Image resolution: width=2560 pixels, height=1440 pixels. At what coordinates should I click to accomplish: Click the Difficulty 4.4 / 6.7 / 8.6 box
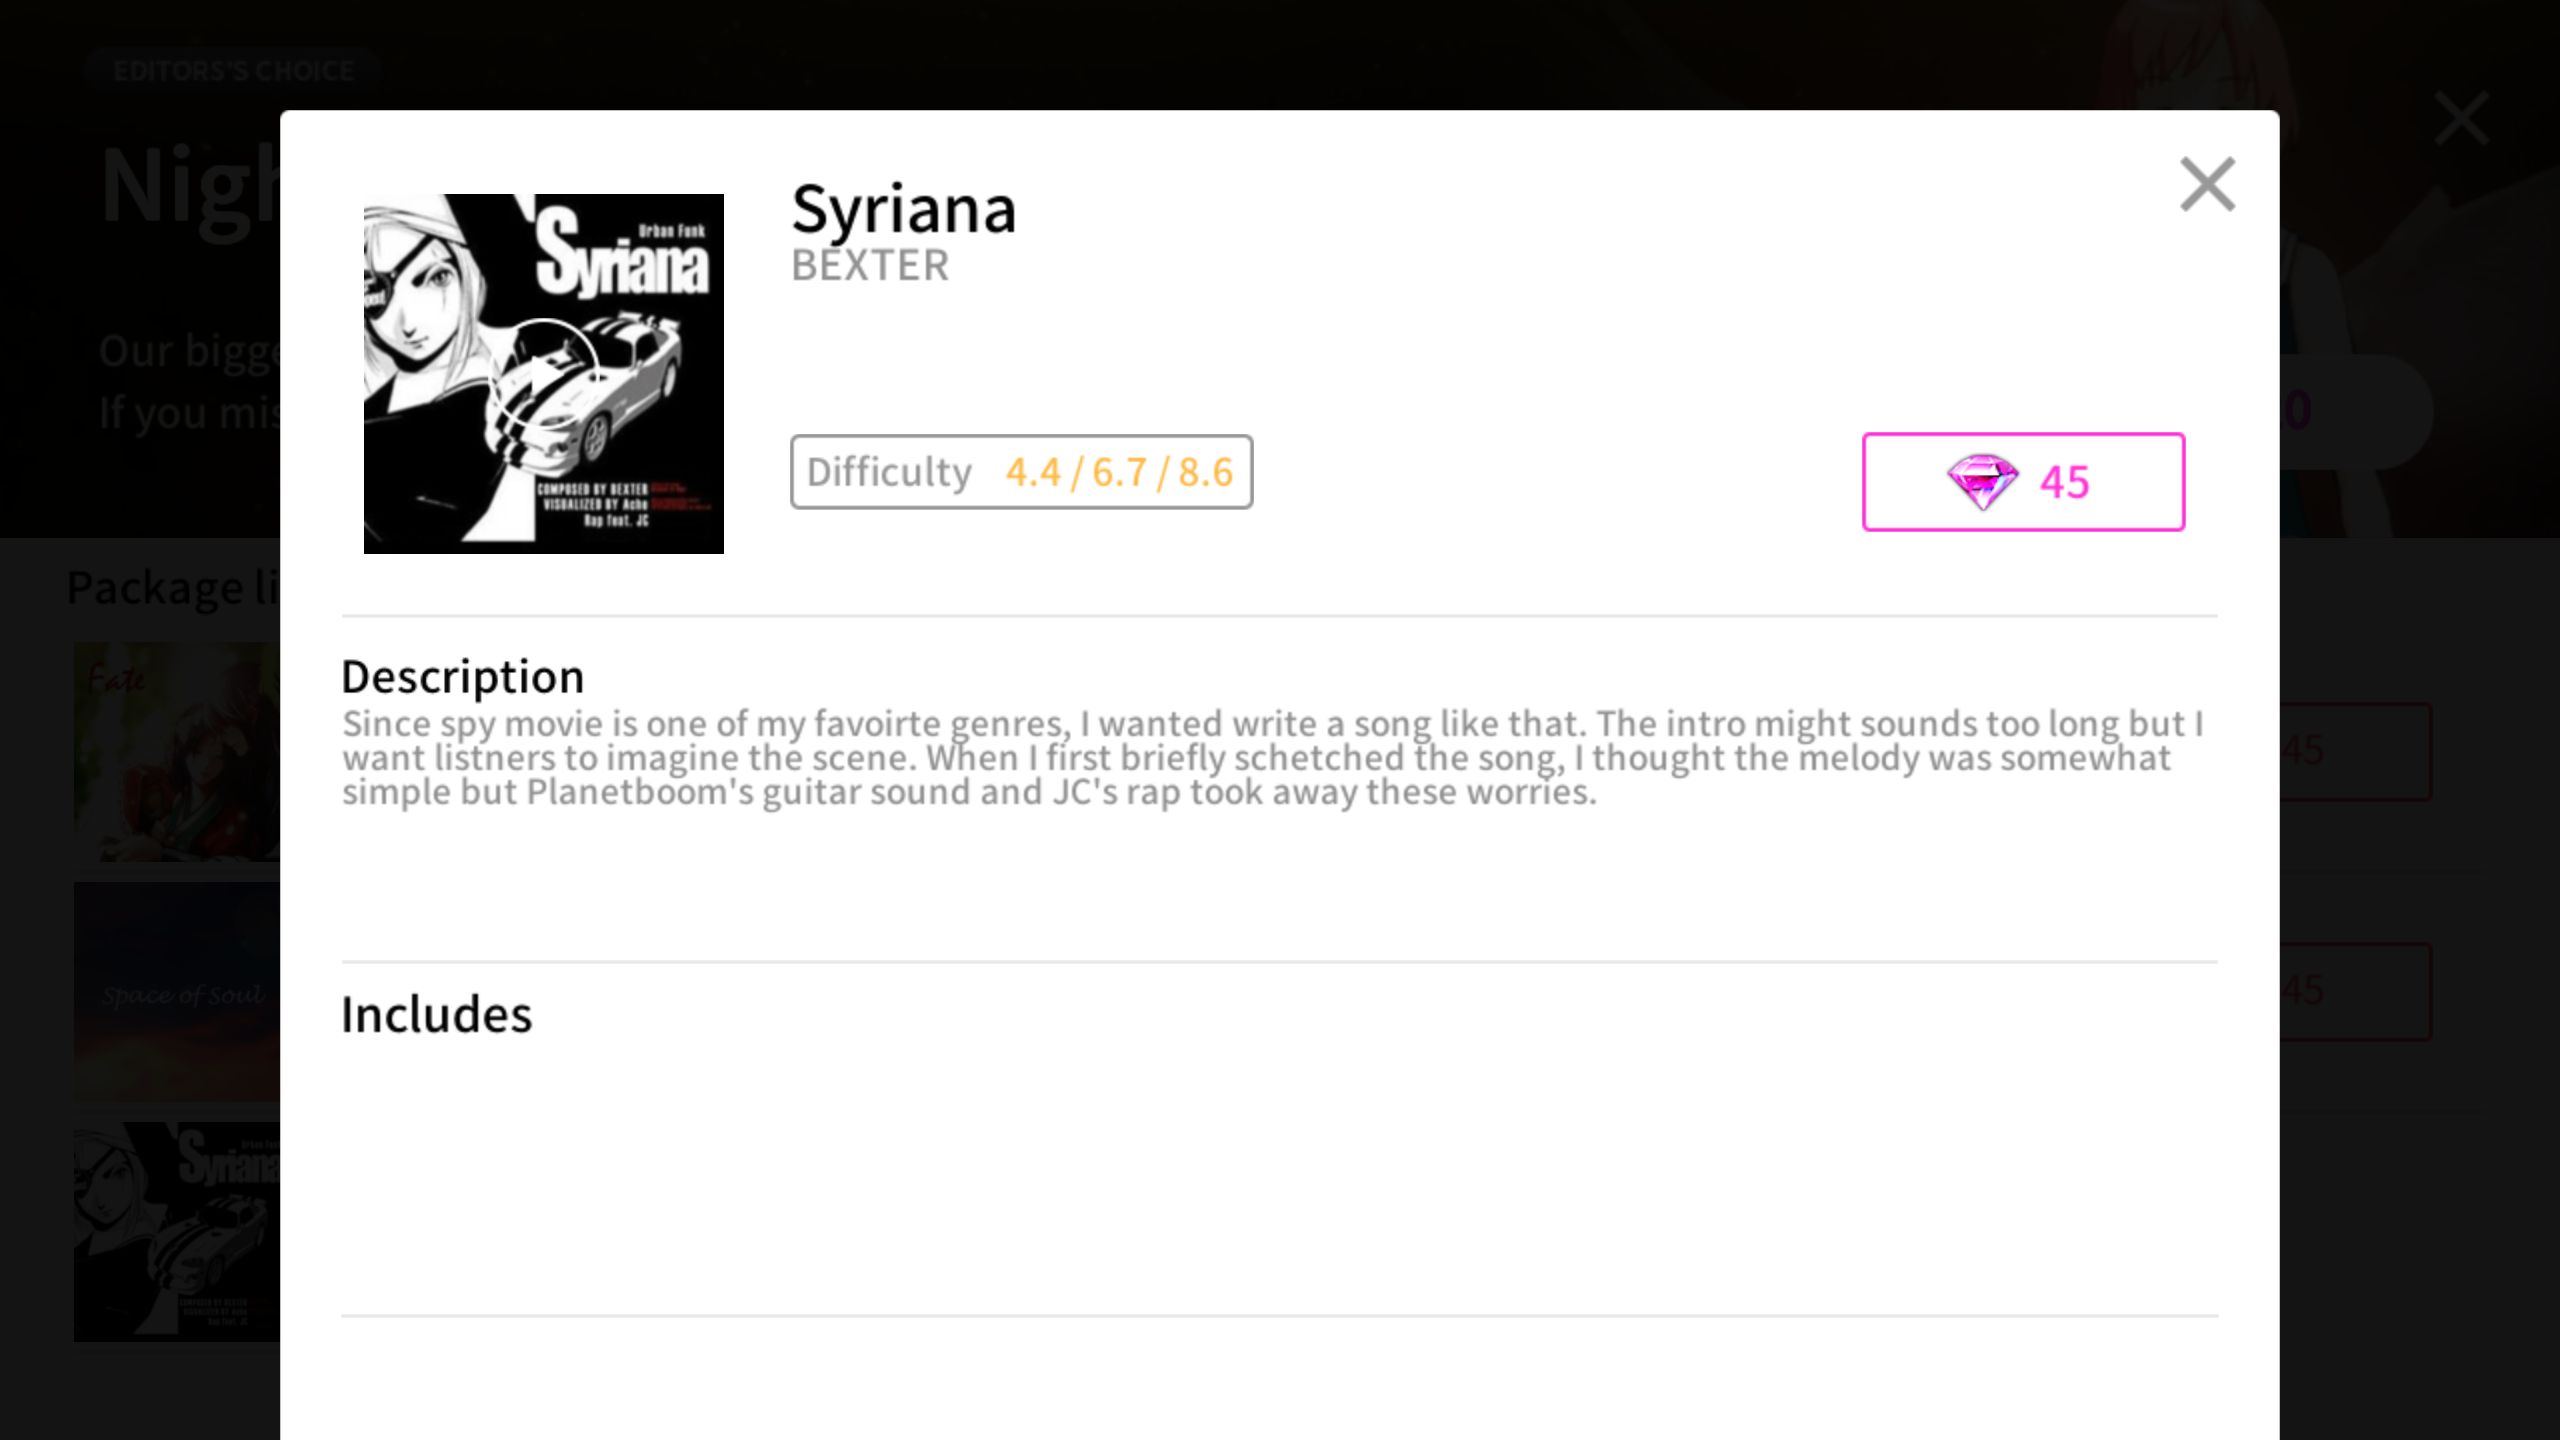click(1021, 472)
